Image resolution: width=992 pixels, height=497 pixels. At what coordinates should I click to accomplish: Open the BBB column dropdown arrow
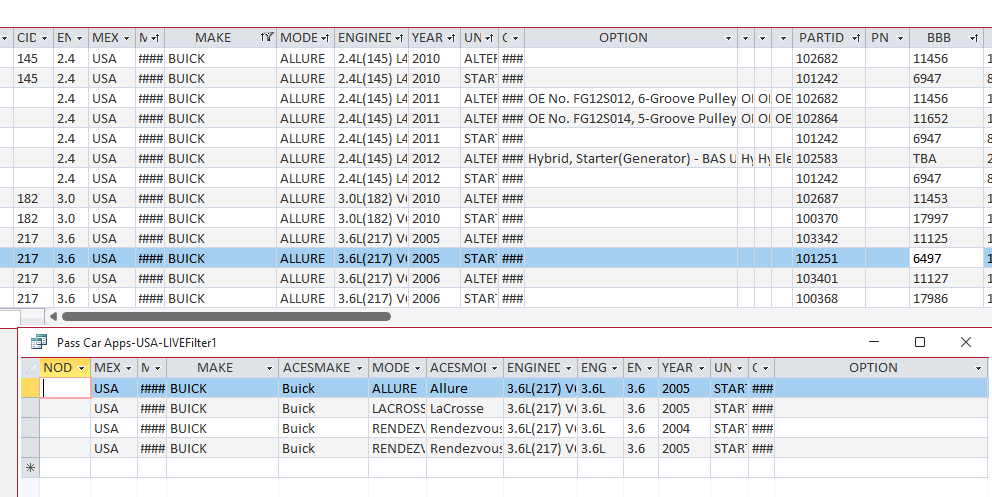coord(974,38)
